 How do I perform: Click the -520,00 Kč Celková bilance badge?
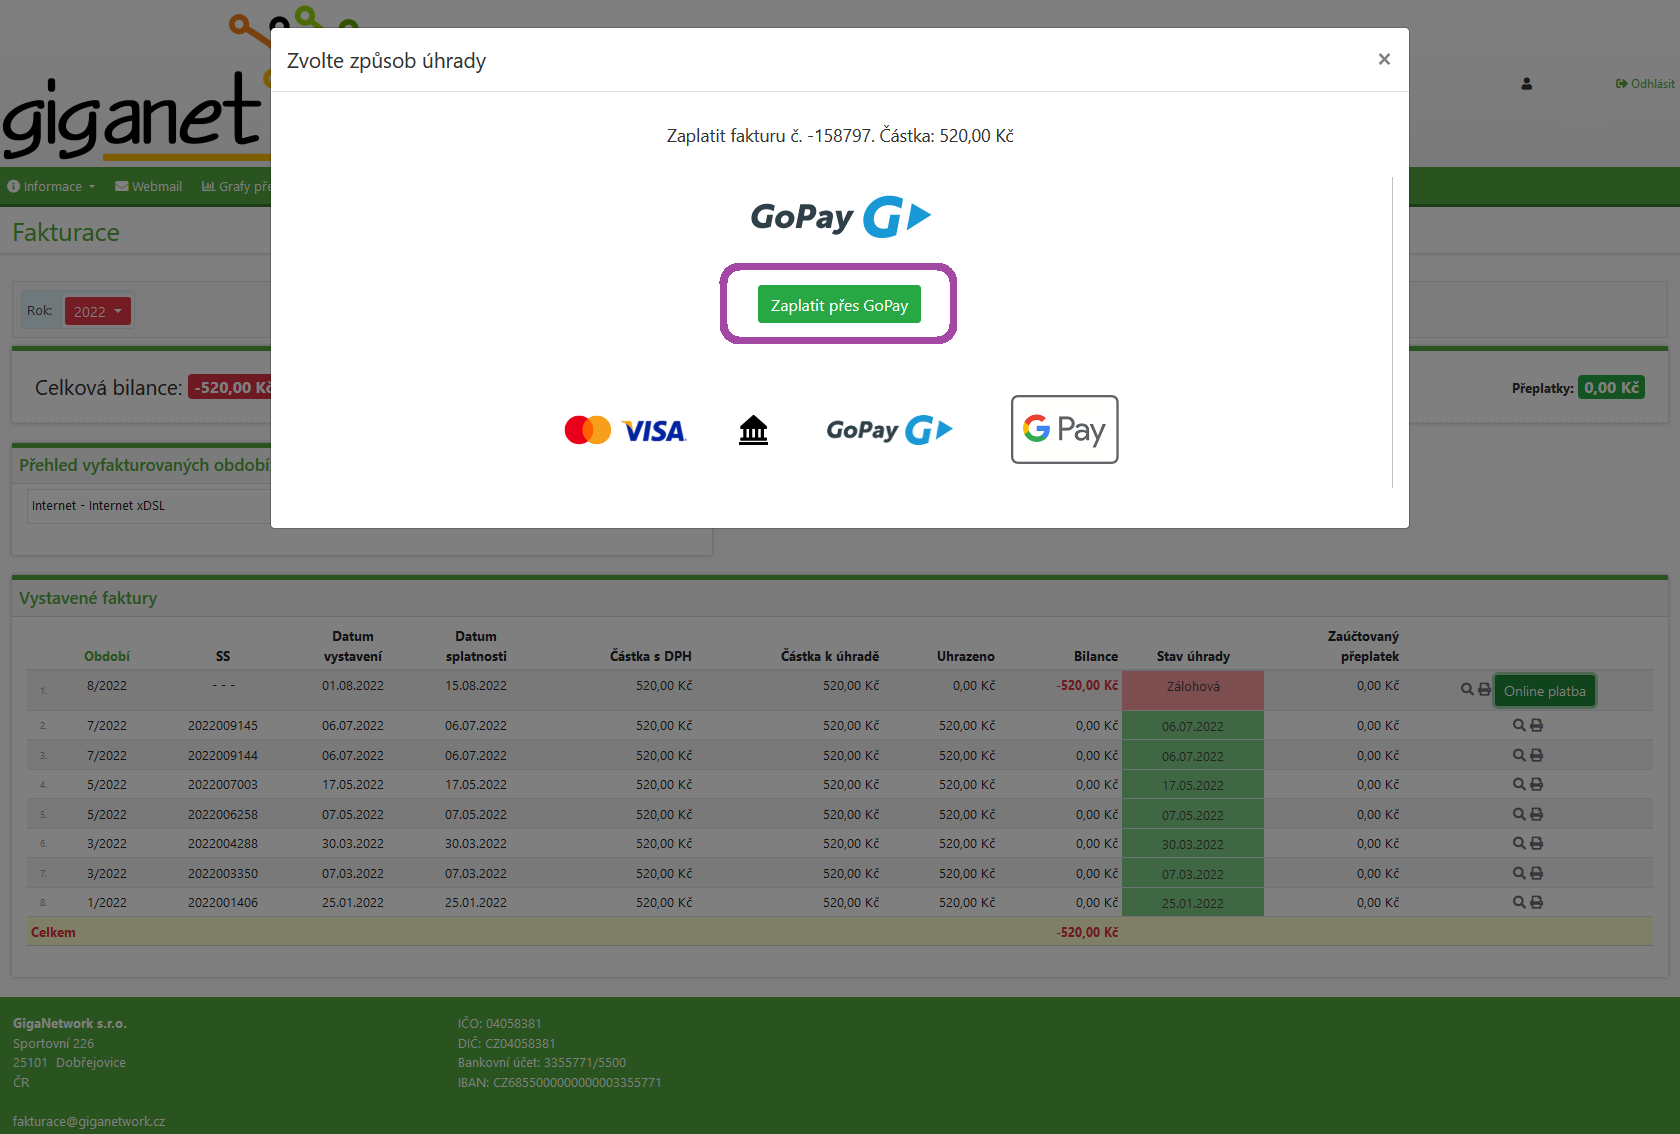[x=230, y=387]
